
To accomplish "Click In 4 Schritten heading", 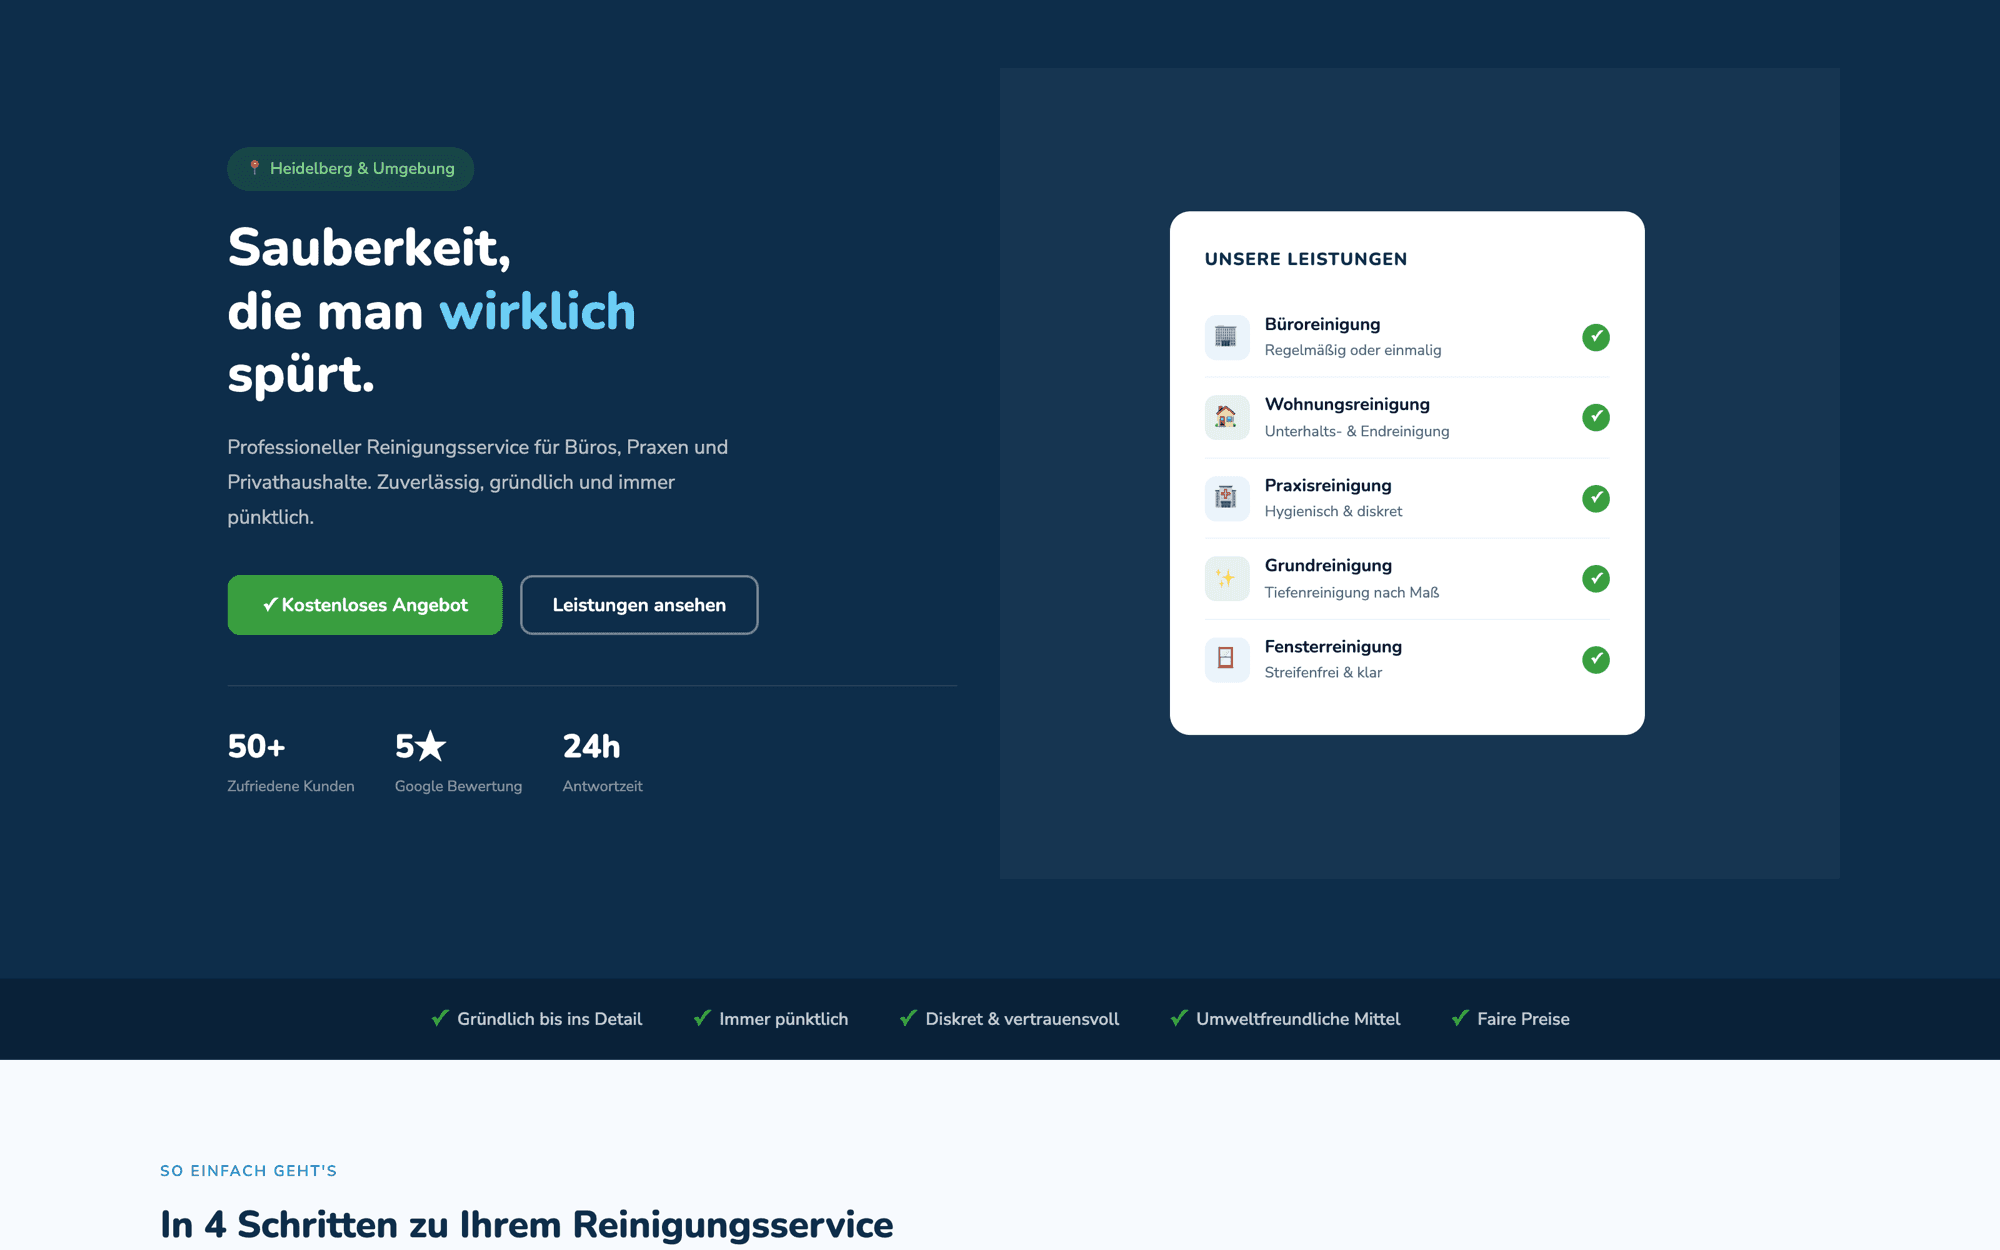I will [527, 1225].
